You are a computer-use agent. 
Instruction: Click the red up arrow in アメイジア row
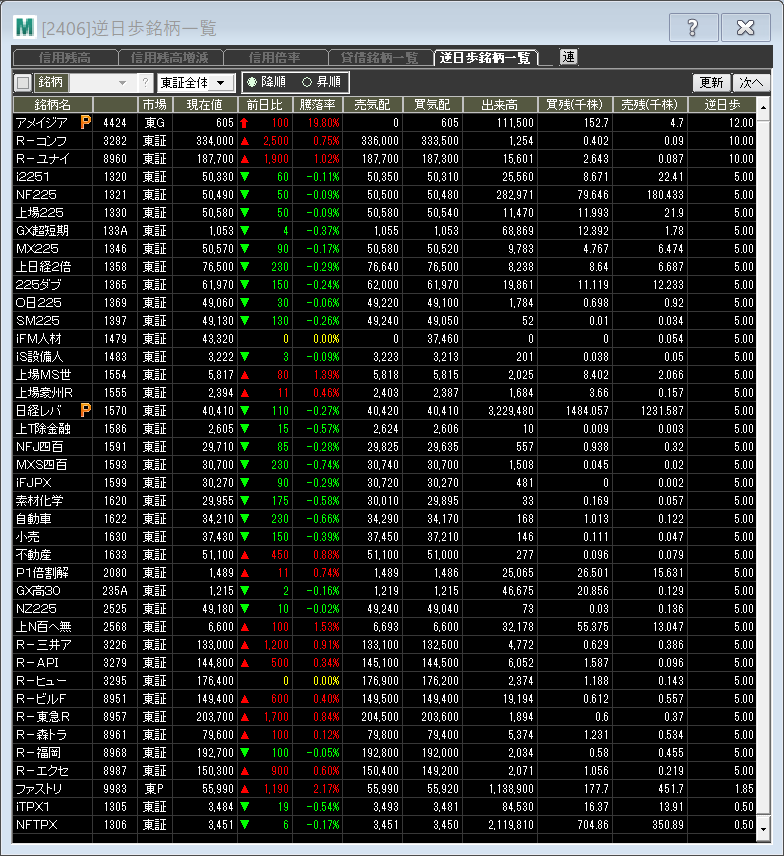pyautogui.click(x=243, y=122)
